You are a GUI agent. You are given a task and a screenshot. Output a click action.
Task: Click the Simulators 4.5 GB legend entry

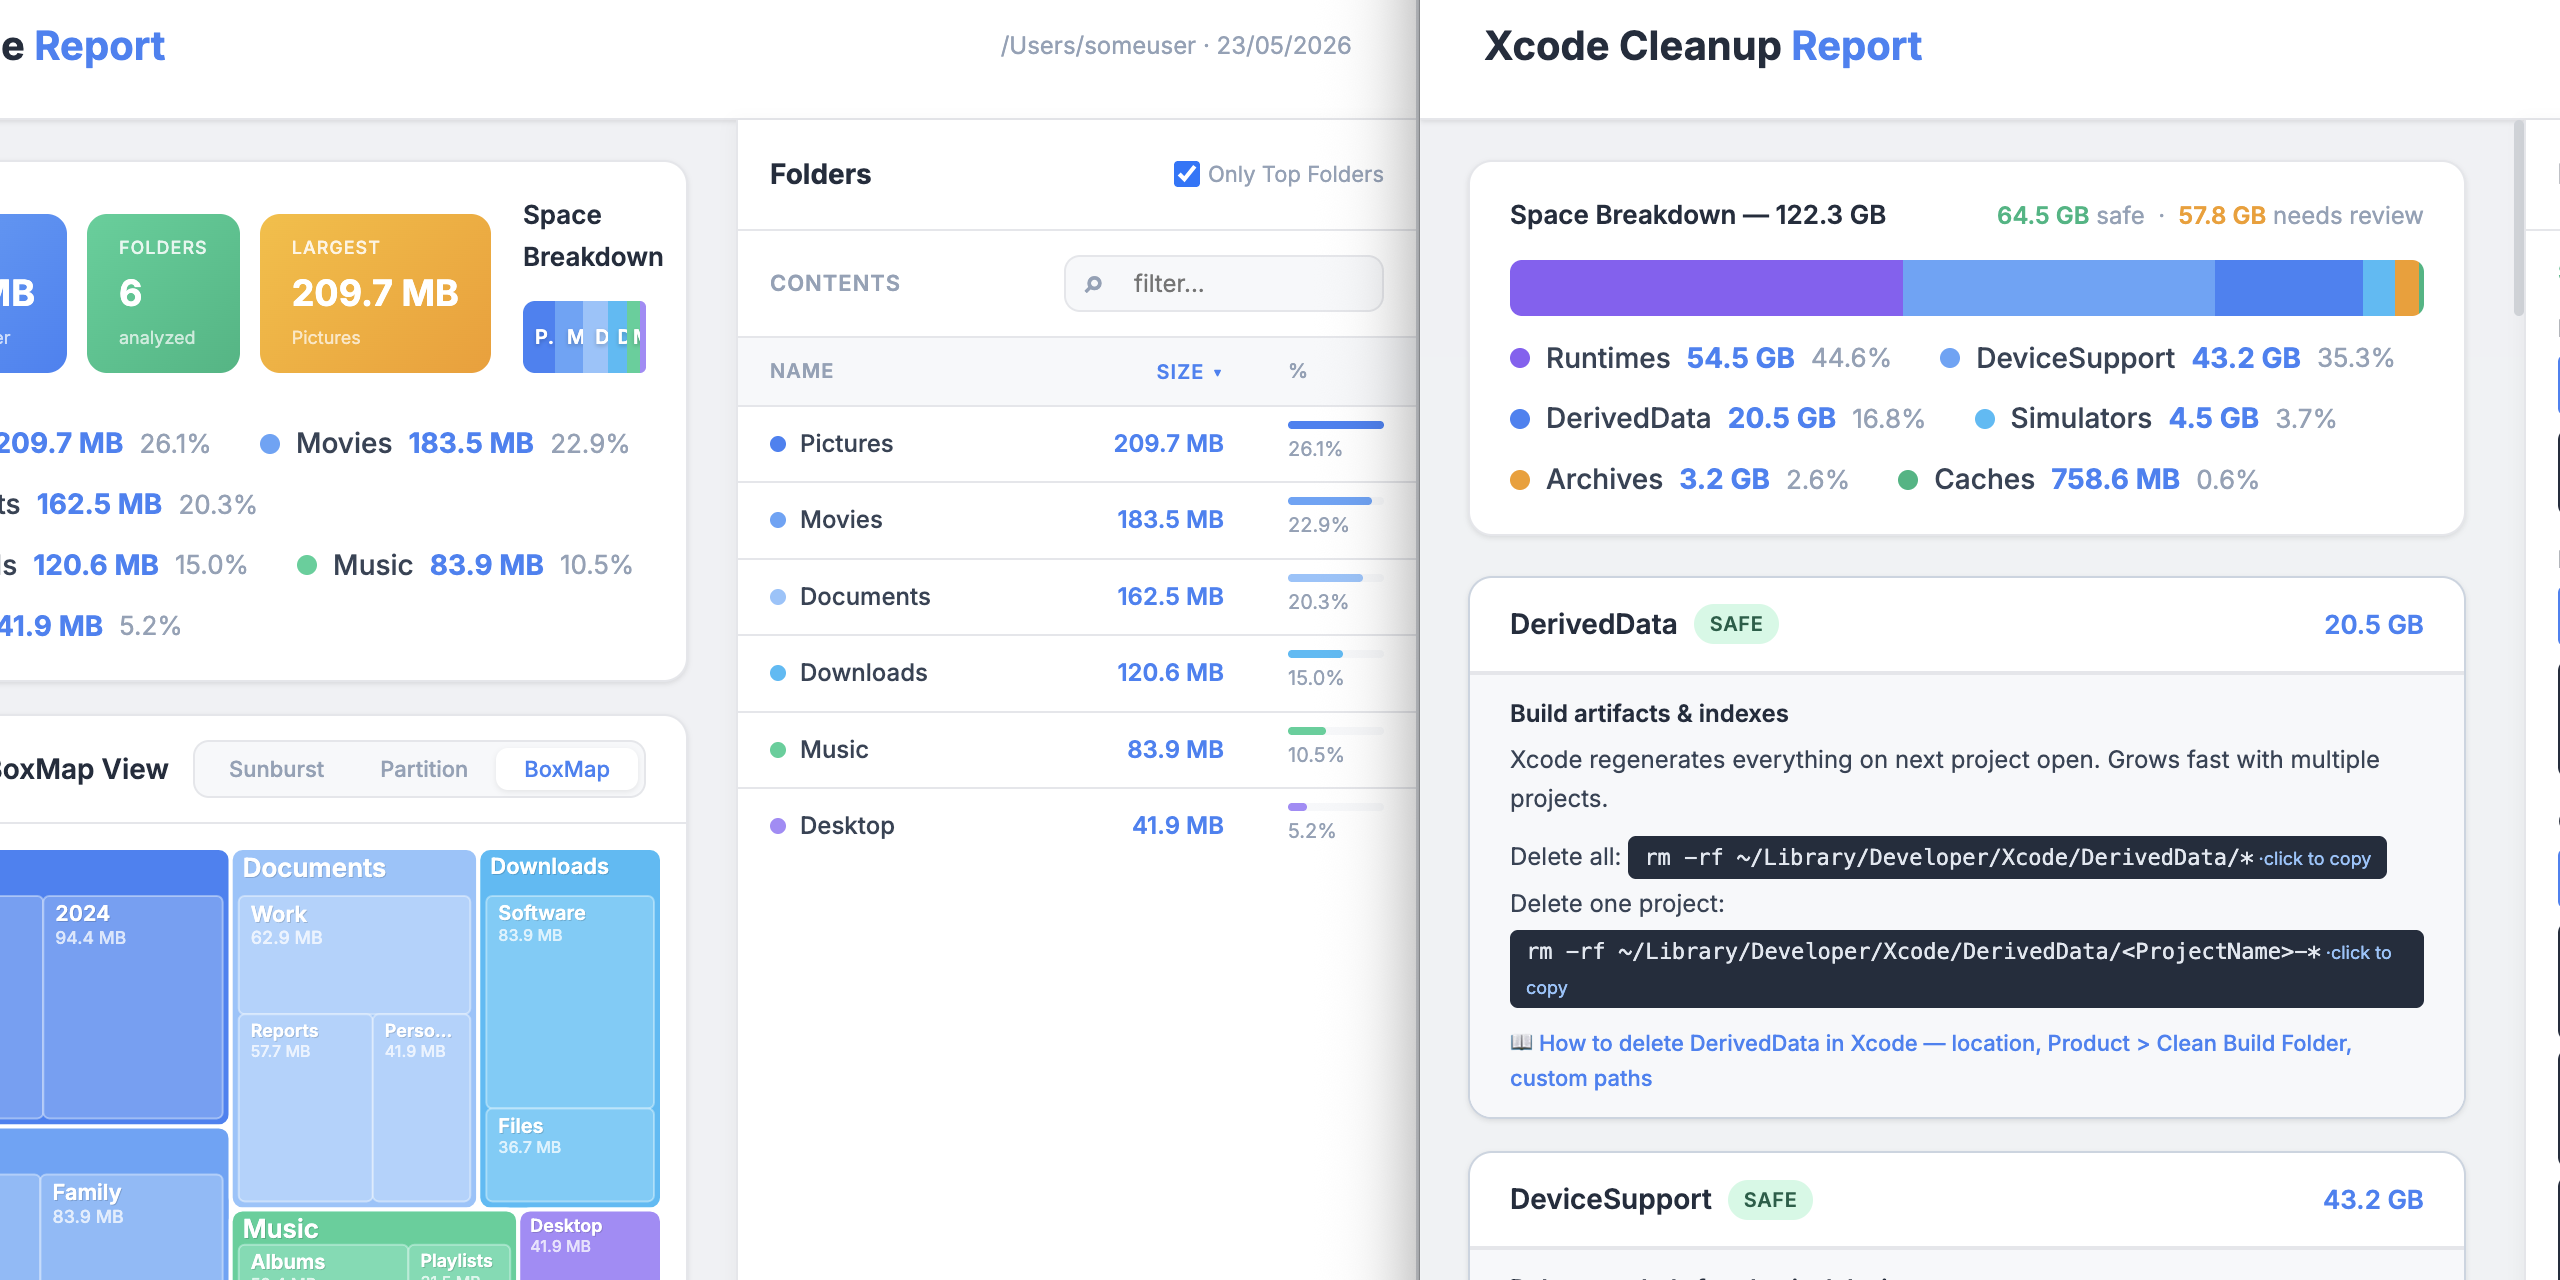pos(2155,418)
